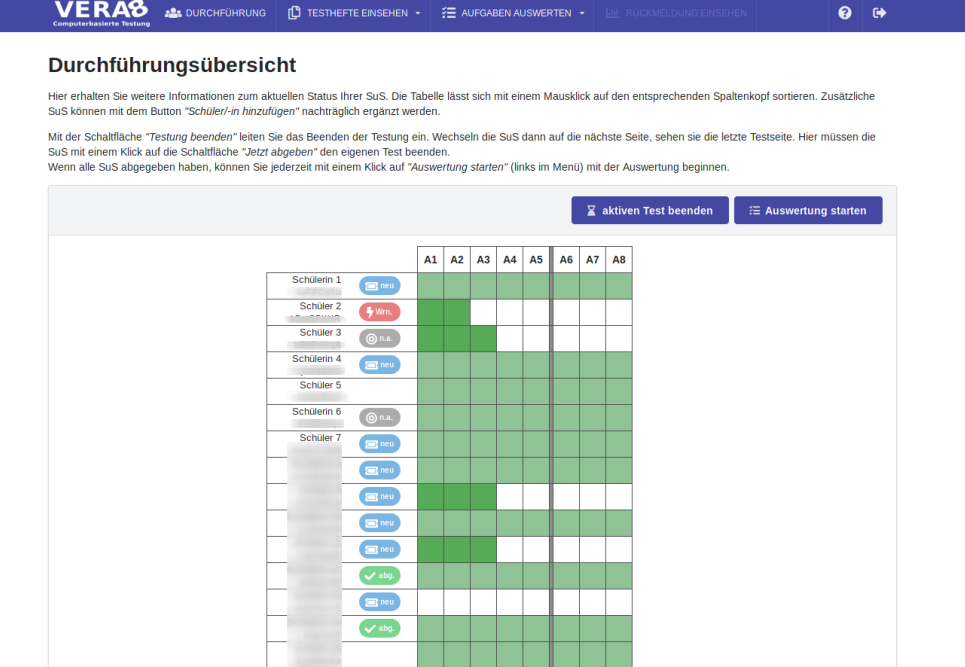Click Schülerin 4 'neu' status badge

[x=379, y=365]
